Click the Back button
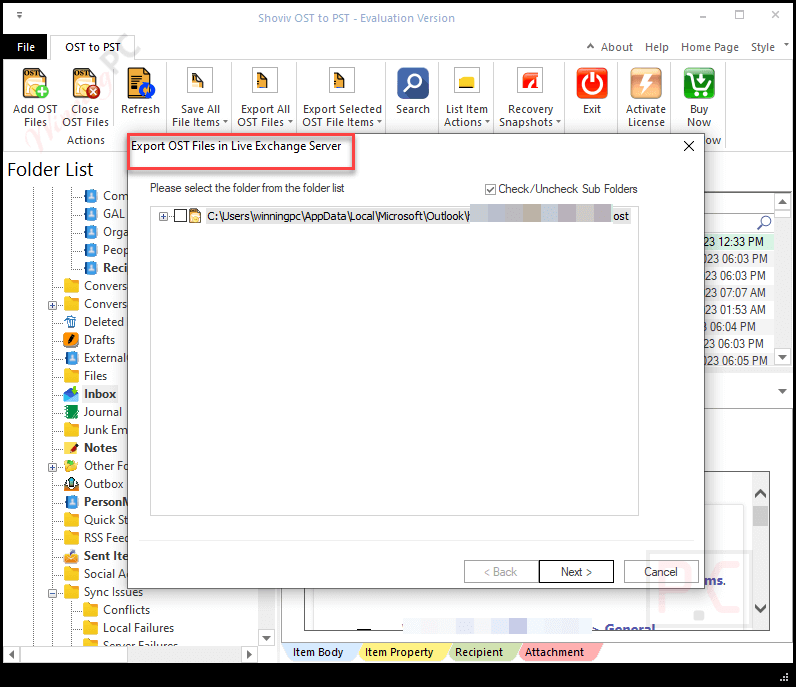Image resolution: width=797 pixels, height=688 pixels. pyautogui.click(x=501, y=572)
